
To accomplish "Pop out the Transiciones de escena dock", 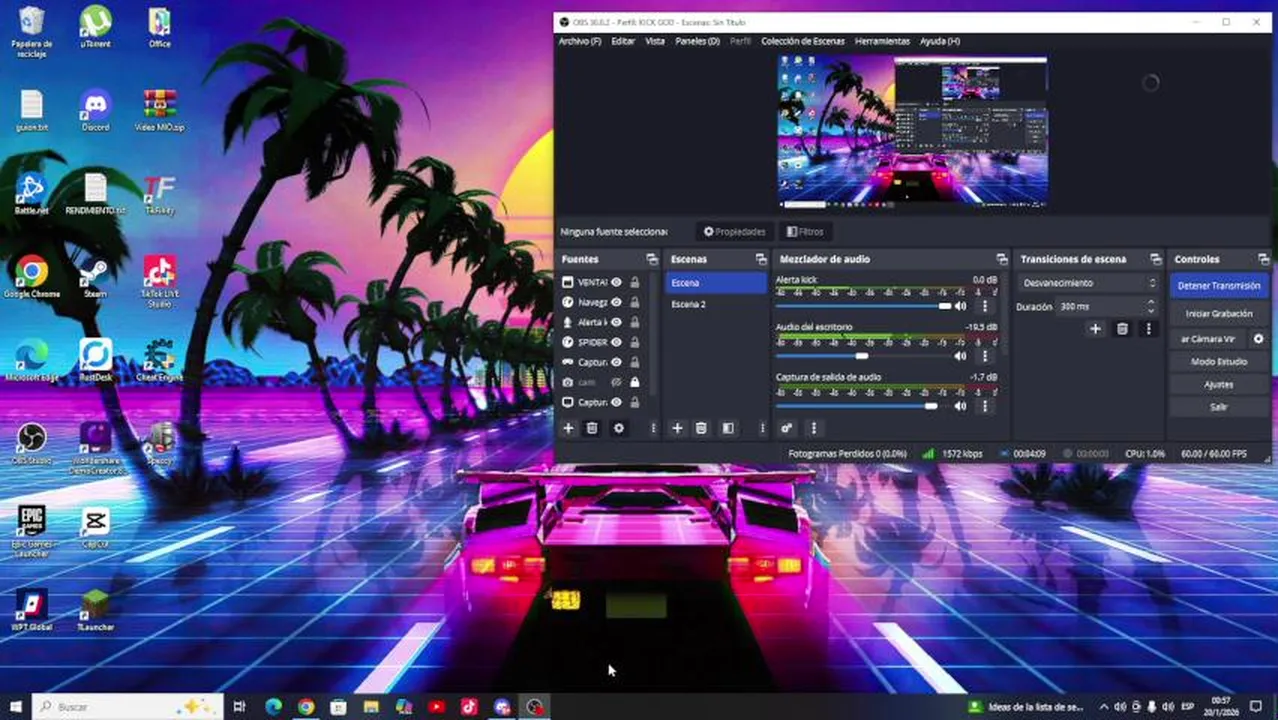I will (x=1155, y=259).
